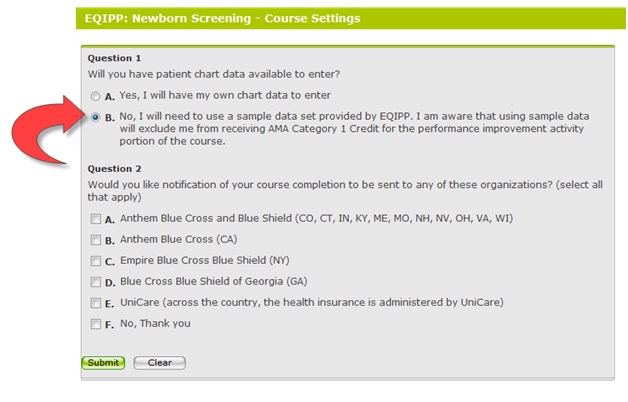This screenshot has width=628, height=402.
Task: Select radio option B for sample data set
Action: 95,117
